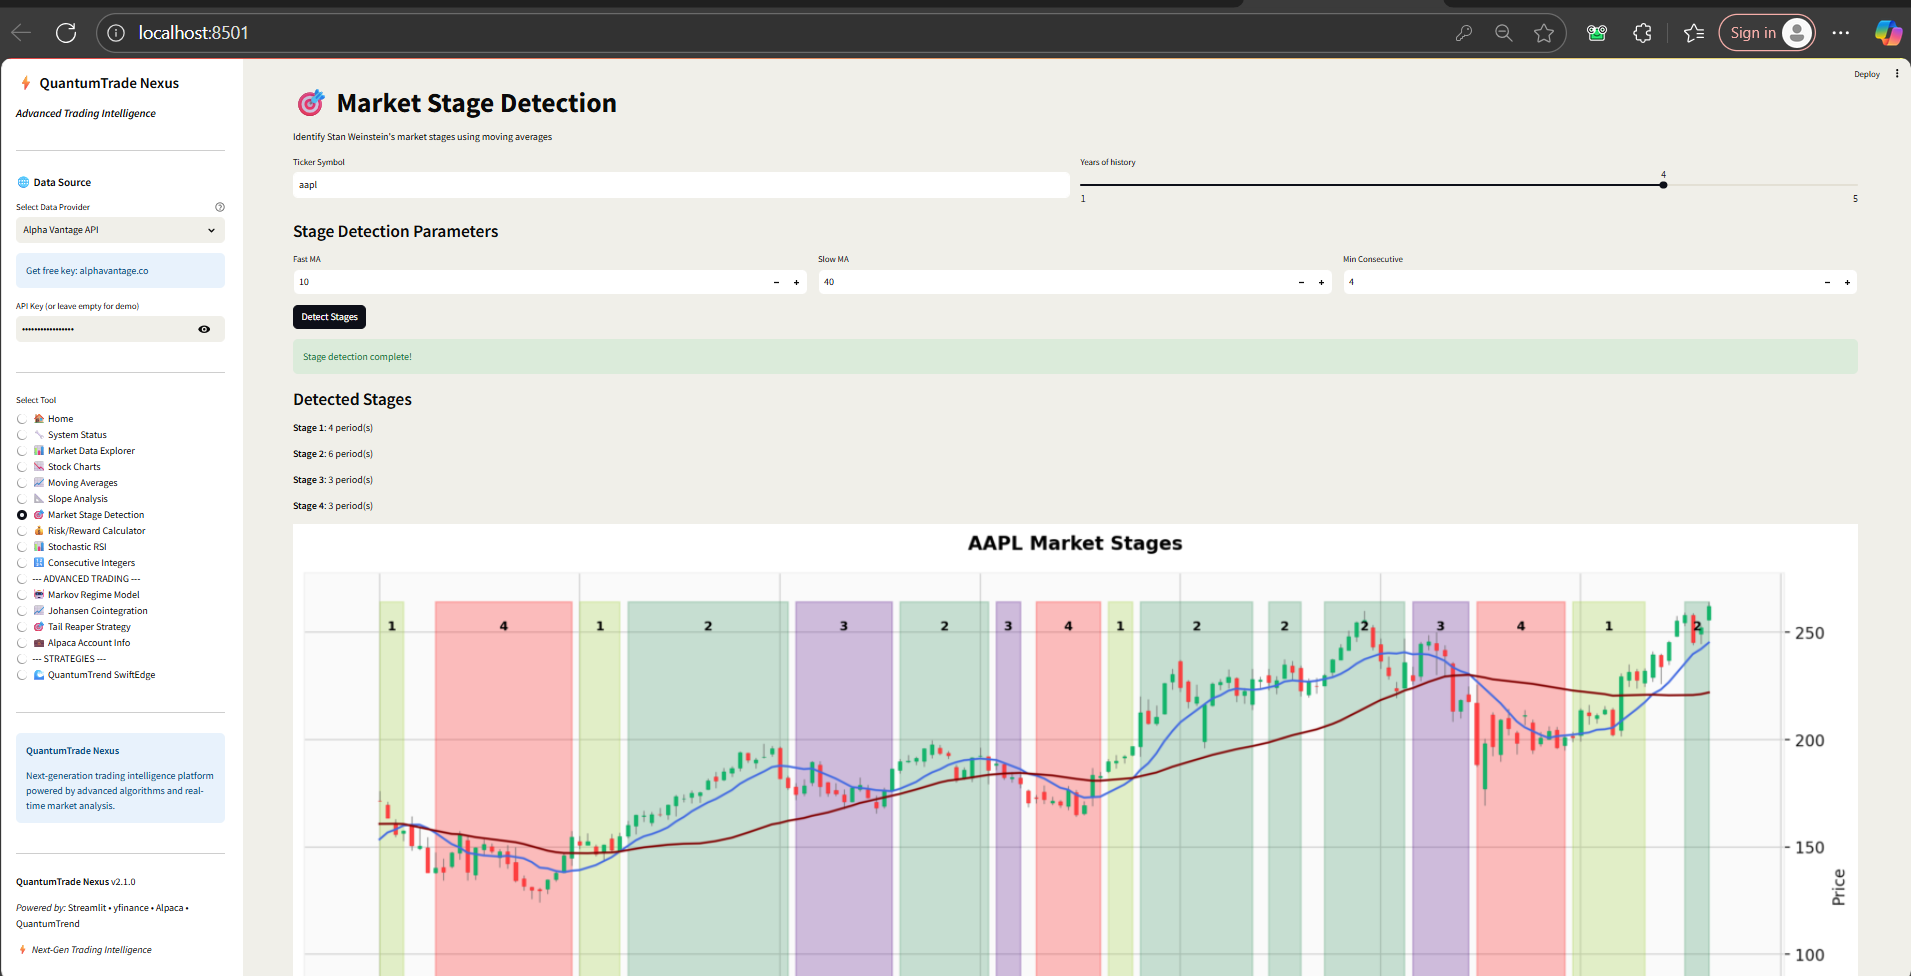Select the Home tool radio option
Viewport: 1911px width, 976px height.
coord(22,419)
